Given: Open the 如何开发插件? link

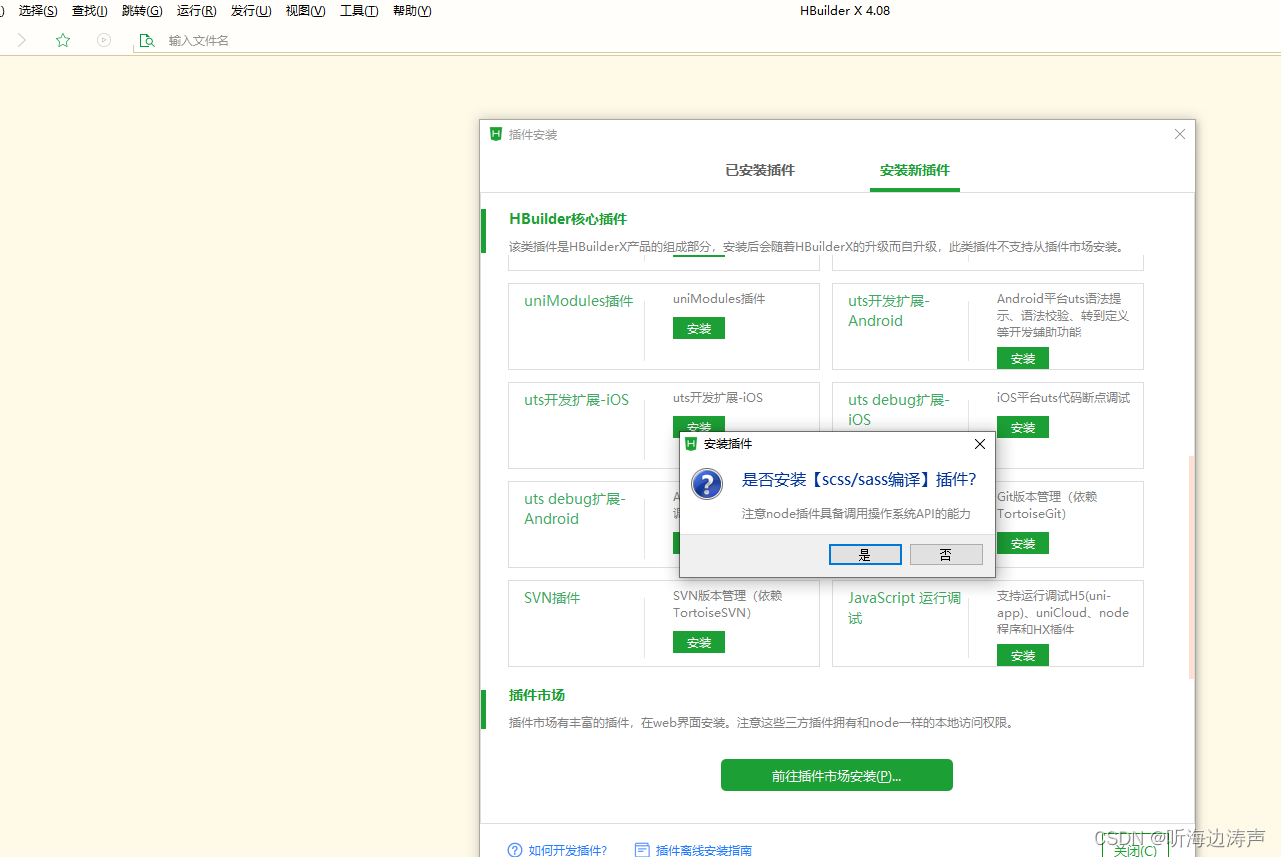Looking at the screenshot, I should pyautogui.click(x=568, y=850).
